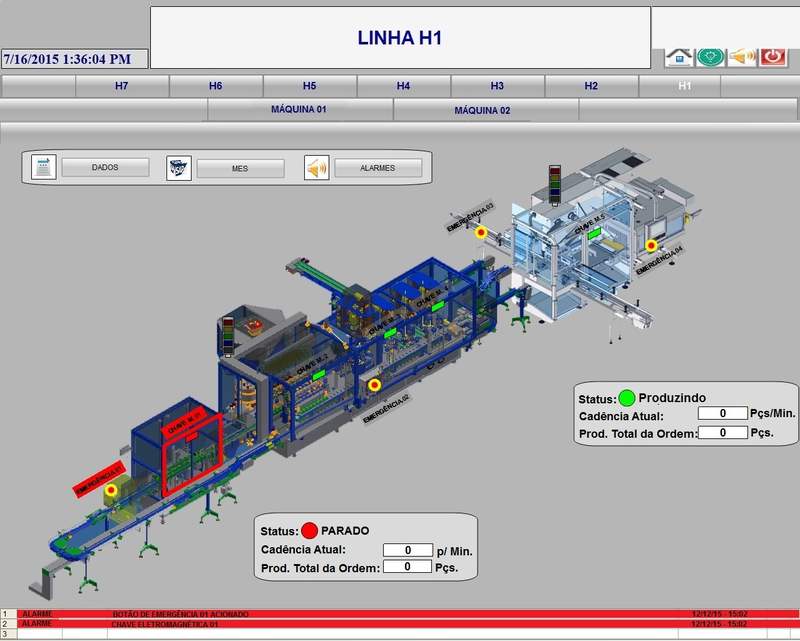Click the red PARADO status light
800x641 pixels.
[310, 531]
